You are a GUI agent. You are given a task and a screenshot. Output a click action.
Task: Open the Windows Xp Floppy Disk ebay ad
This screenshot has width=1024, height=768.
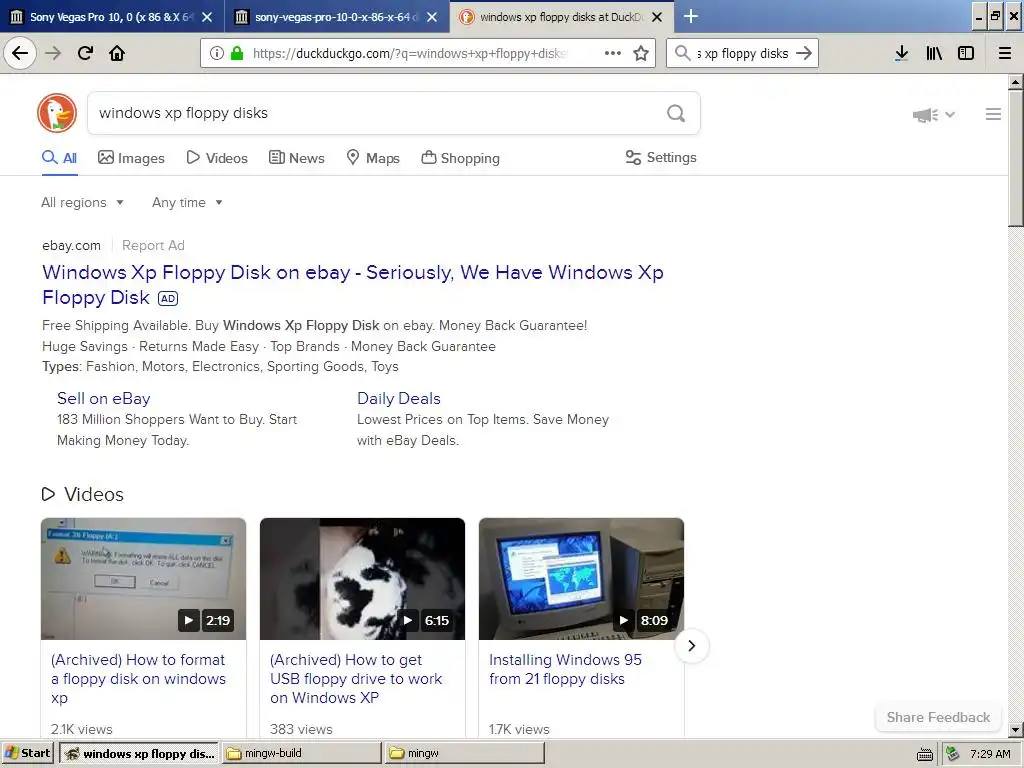[x=353, y=285]
